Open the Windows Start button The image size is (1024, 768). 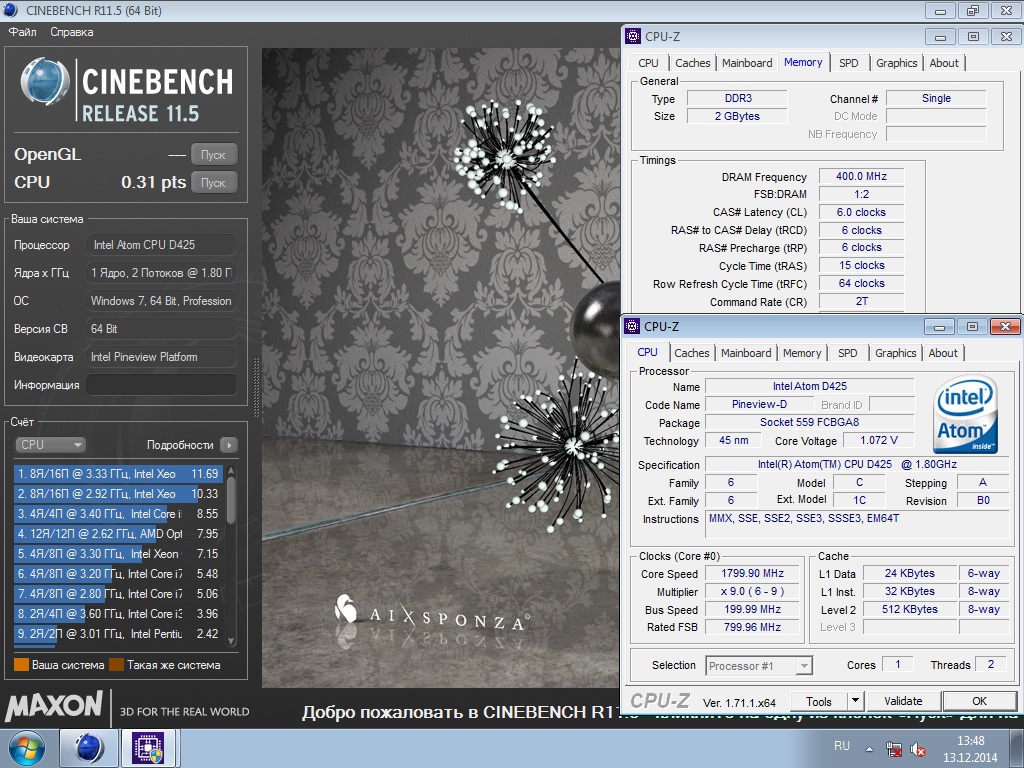(27, 748)
